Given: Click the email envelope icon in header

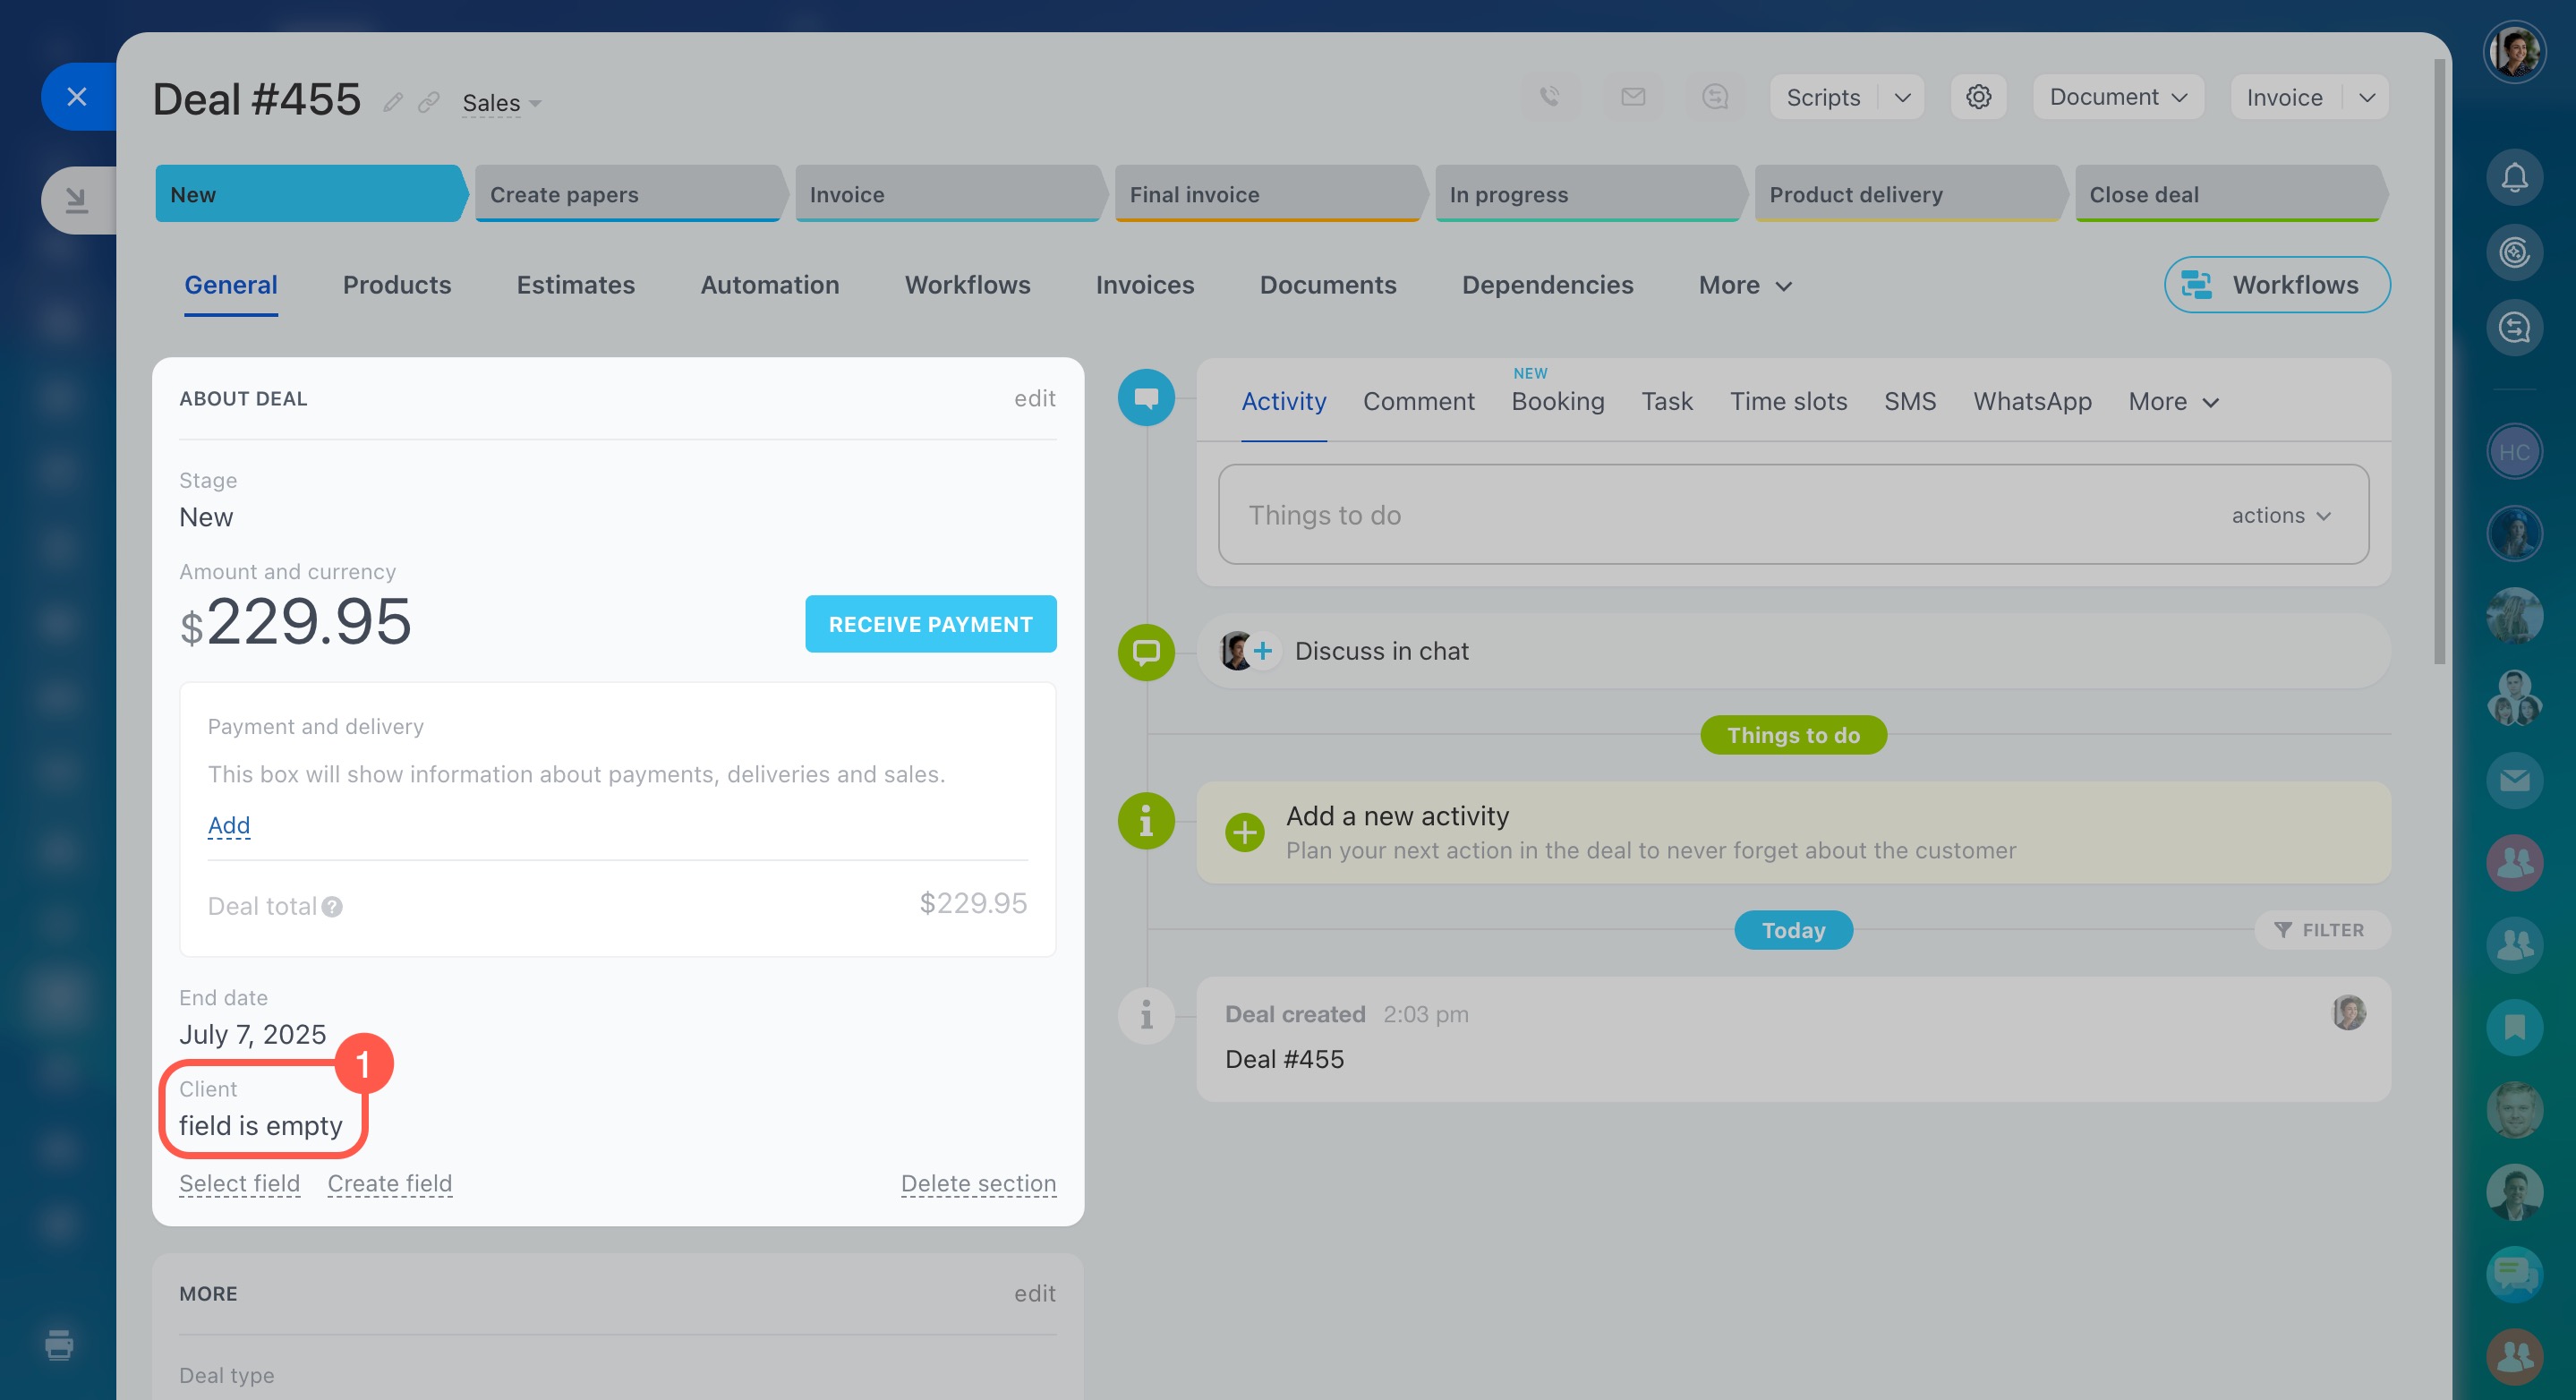Looking at the screenshot, I should click(x=1632, y=97).
